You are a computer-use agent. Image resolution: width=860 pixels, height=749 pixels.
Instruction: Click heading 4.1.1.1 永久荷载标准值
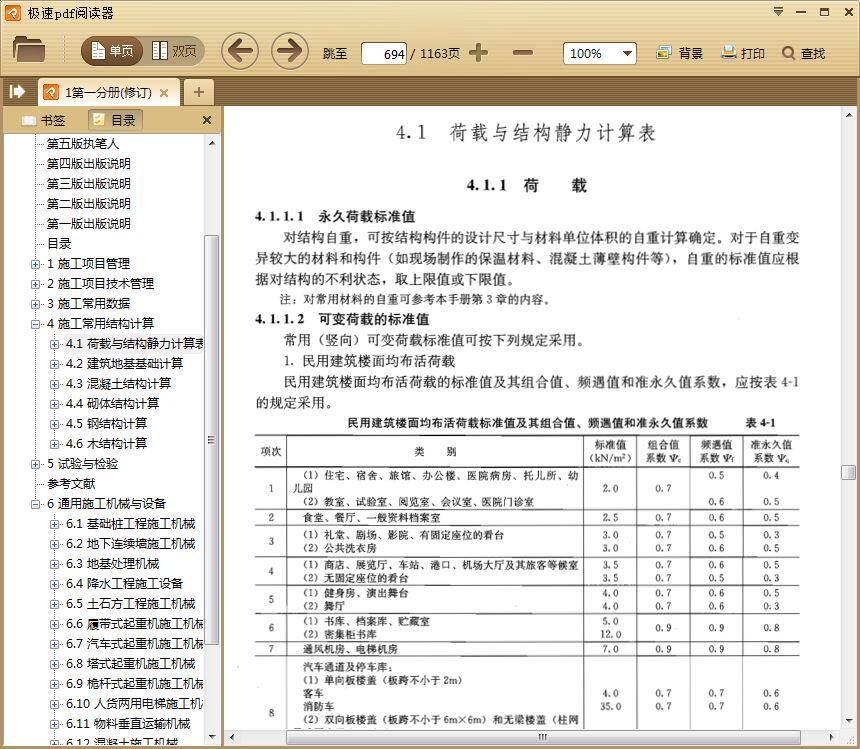coord(335,217)
